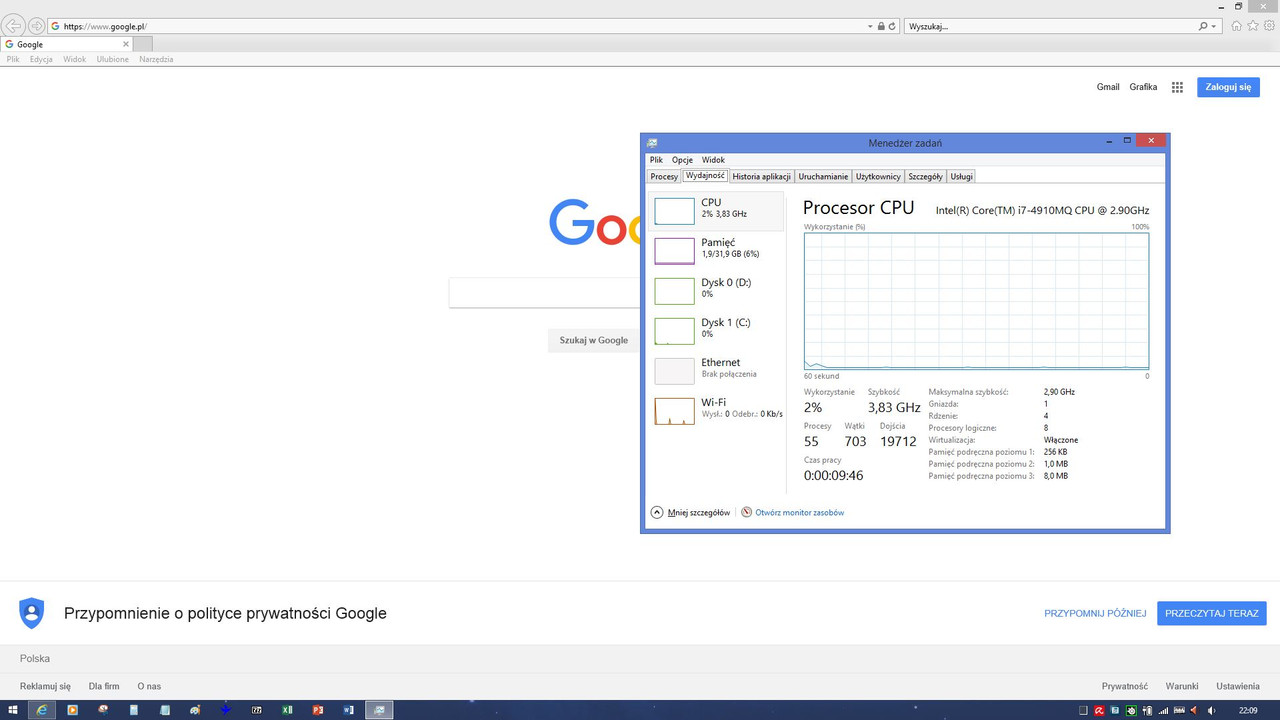Click the browser Forward arrow button
Viewport: 1280px width, 720px height.
(37, 26)
